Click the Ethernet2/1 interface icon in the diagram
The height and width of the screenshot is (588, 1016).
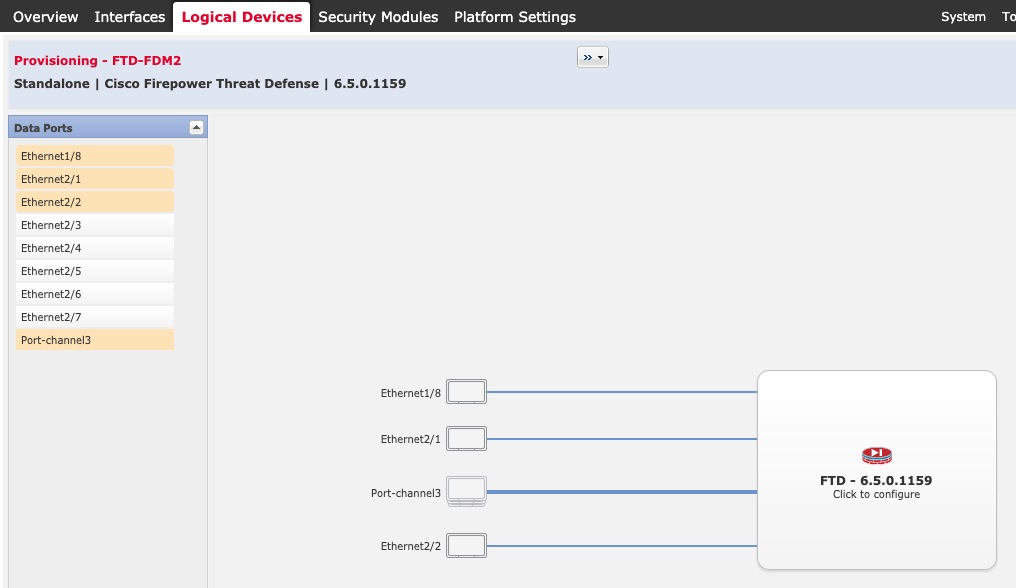coord(466,438)
